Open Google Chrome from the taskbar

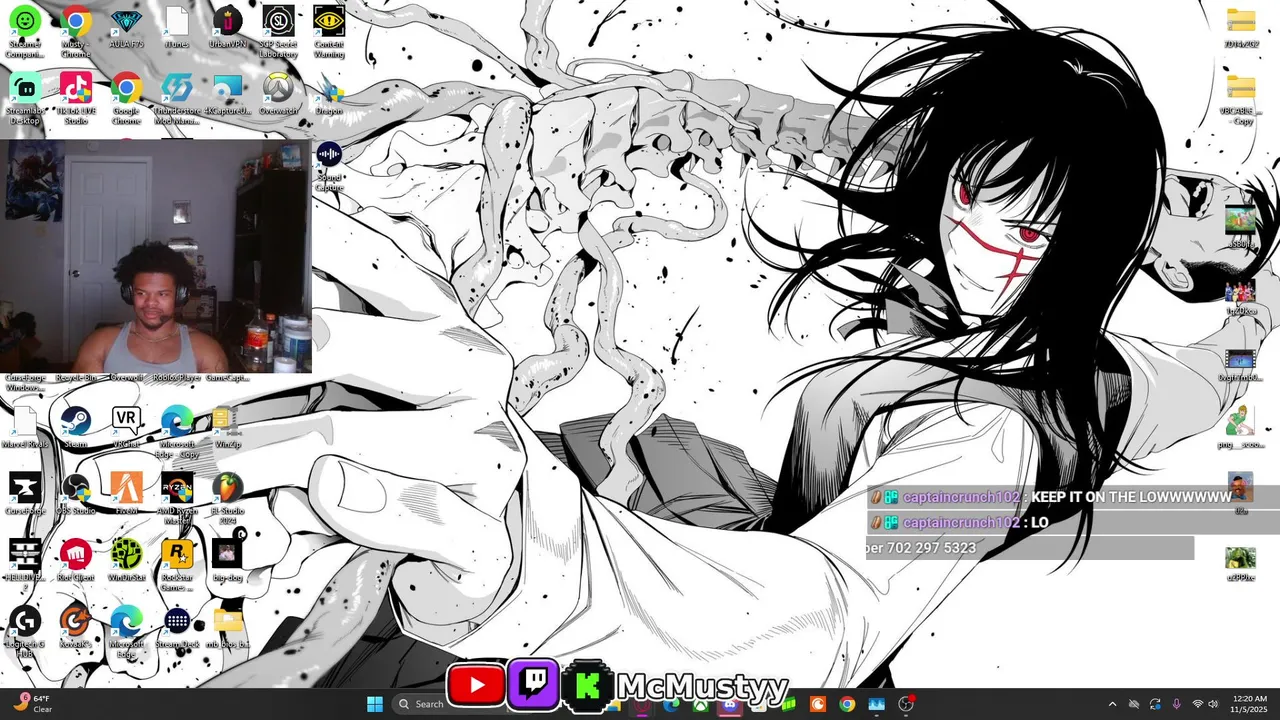click(847, 704)
